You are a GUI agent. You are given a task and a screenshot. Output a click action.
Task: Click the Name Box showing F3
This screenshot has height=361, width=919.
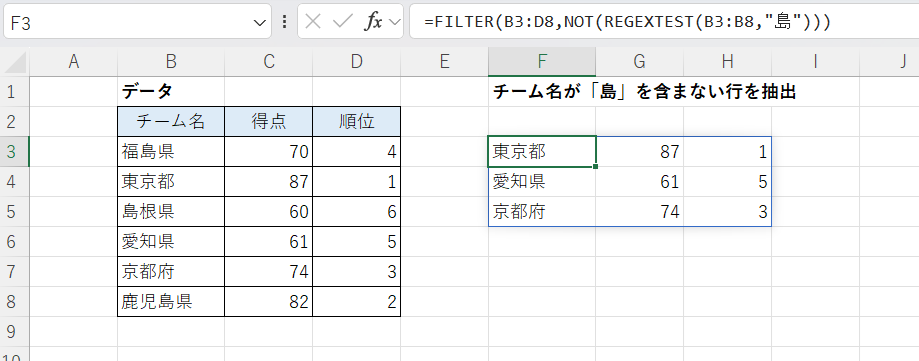tap(137, 22)
